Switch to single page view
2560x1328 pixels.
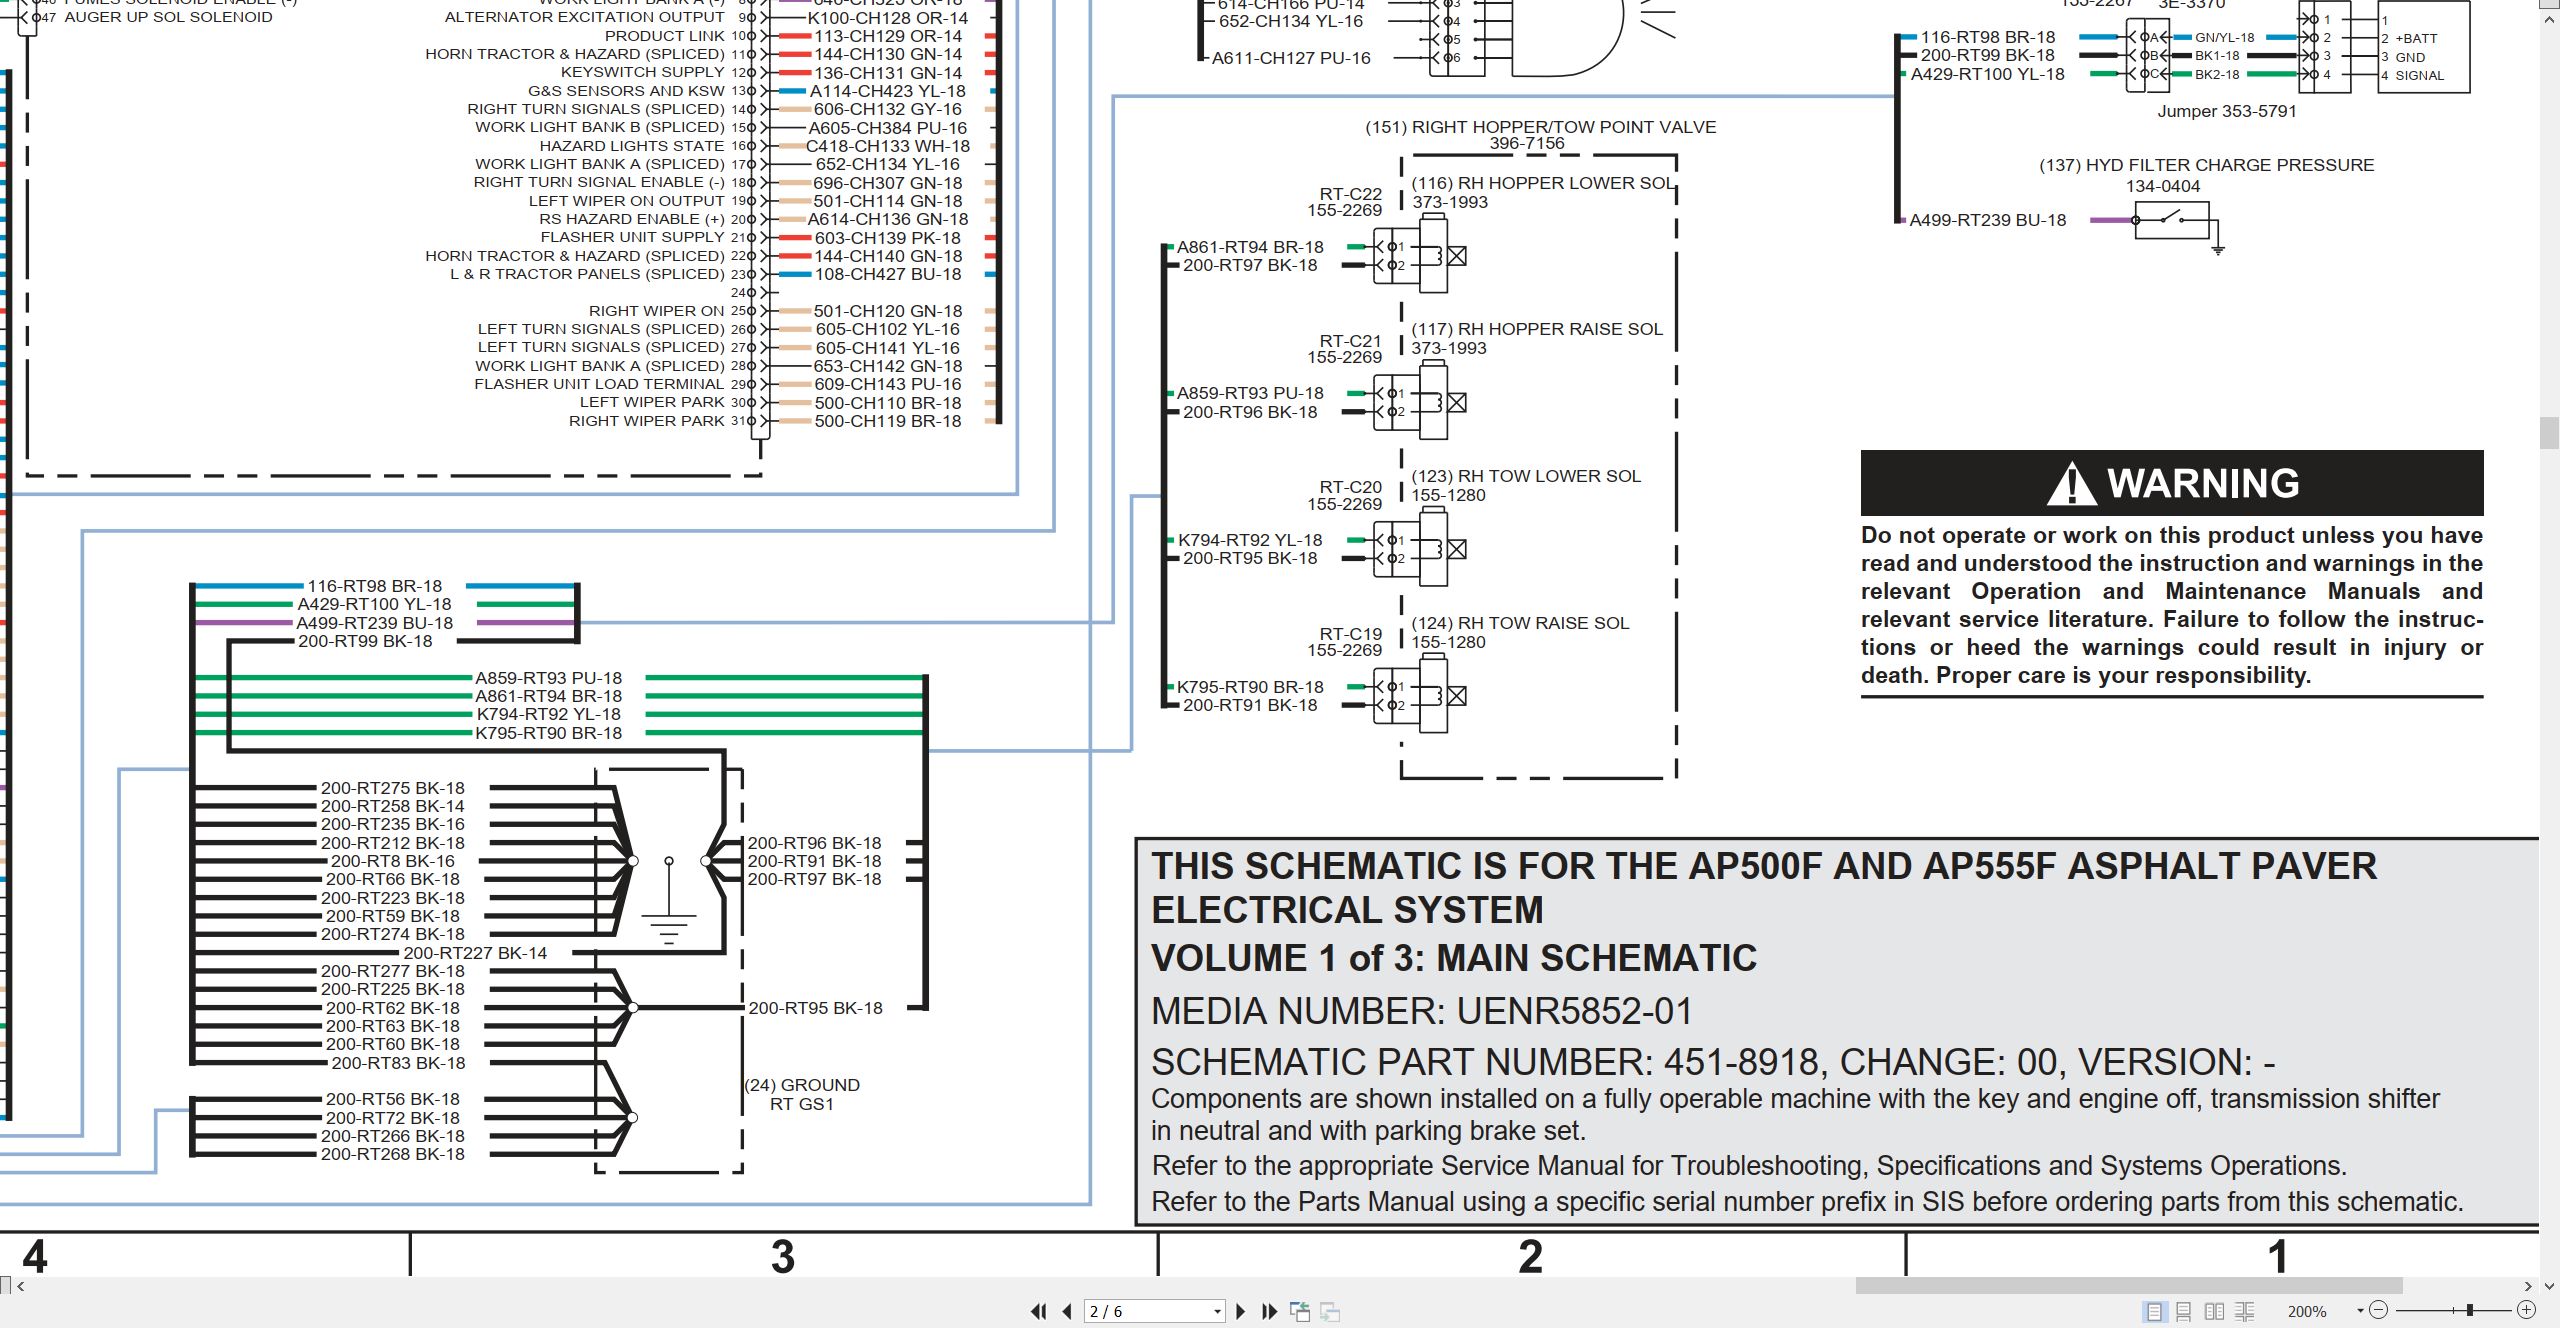coord(2154,1311)
